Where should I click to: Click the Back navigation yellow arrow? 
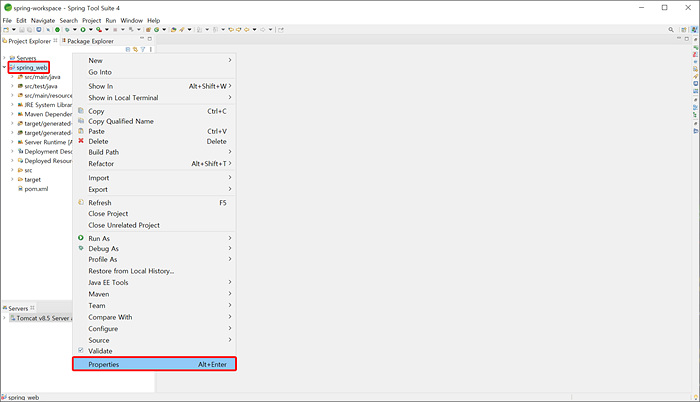pos(246,29)
